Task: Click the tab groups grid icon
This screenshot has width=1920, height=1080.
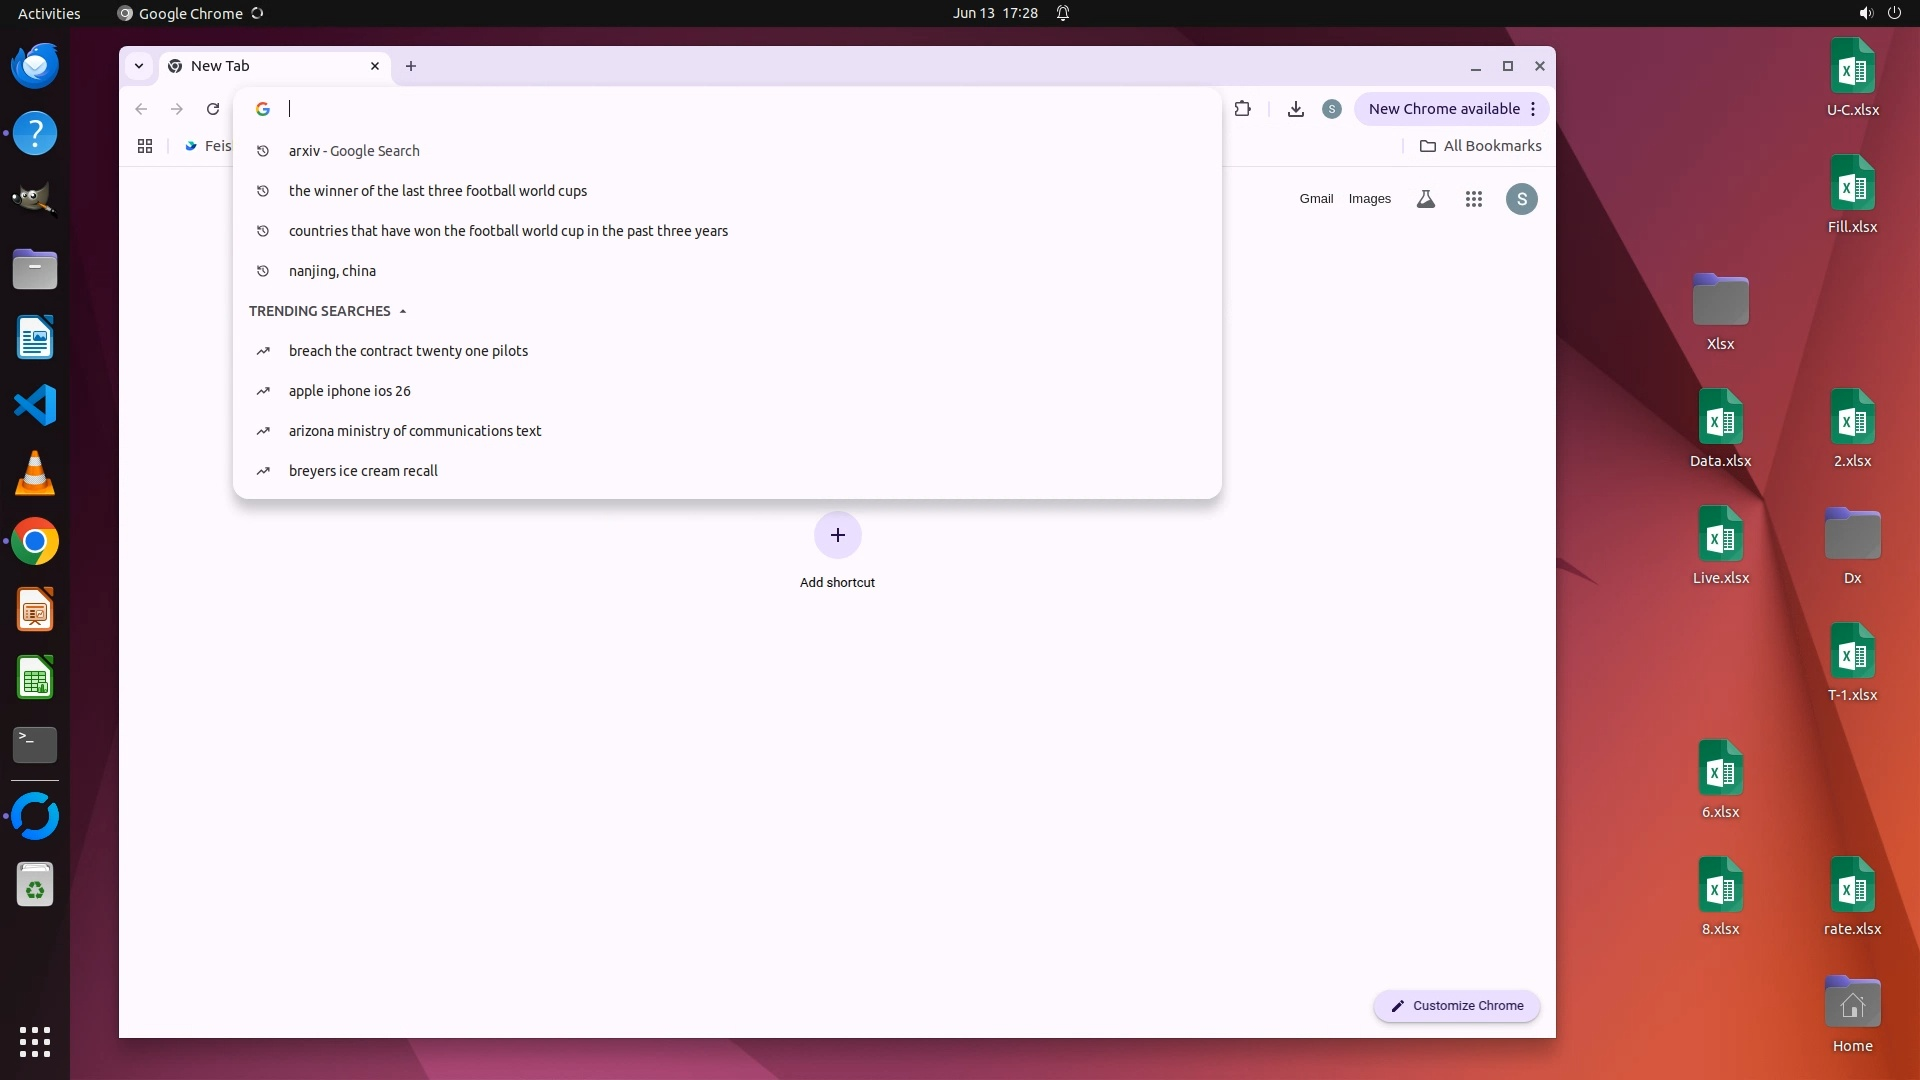Action: pyautogui.click(x=145, y=146)
